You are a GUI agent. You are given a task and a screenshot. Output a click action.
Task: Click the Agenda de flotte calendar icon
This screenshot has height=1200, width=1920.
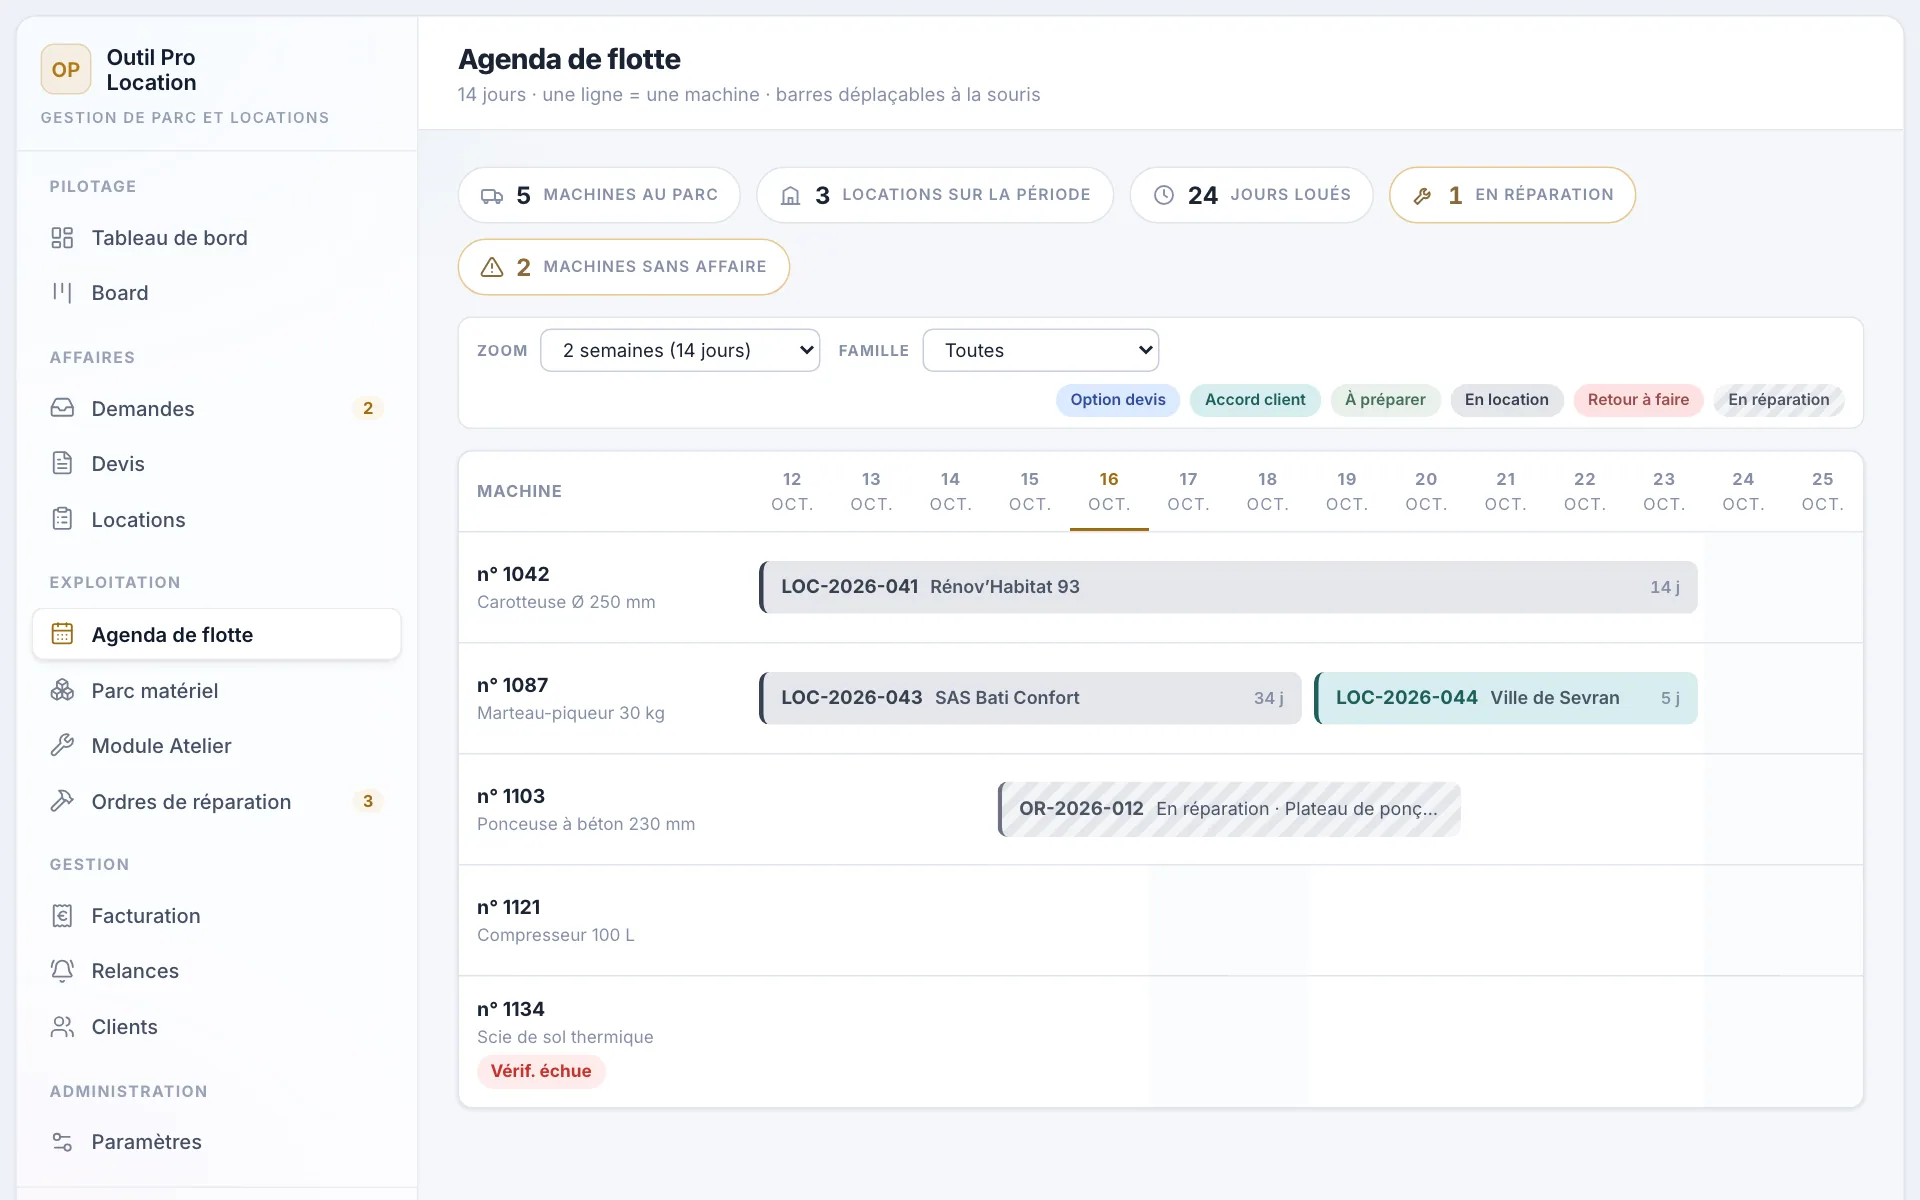tap(62, 634)
